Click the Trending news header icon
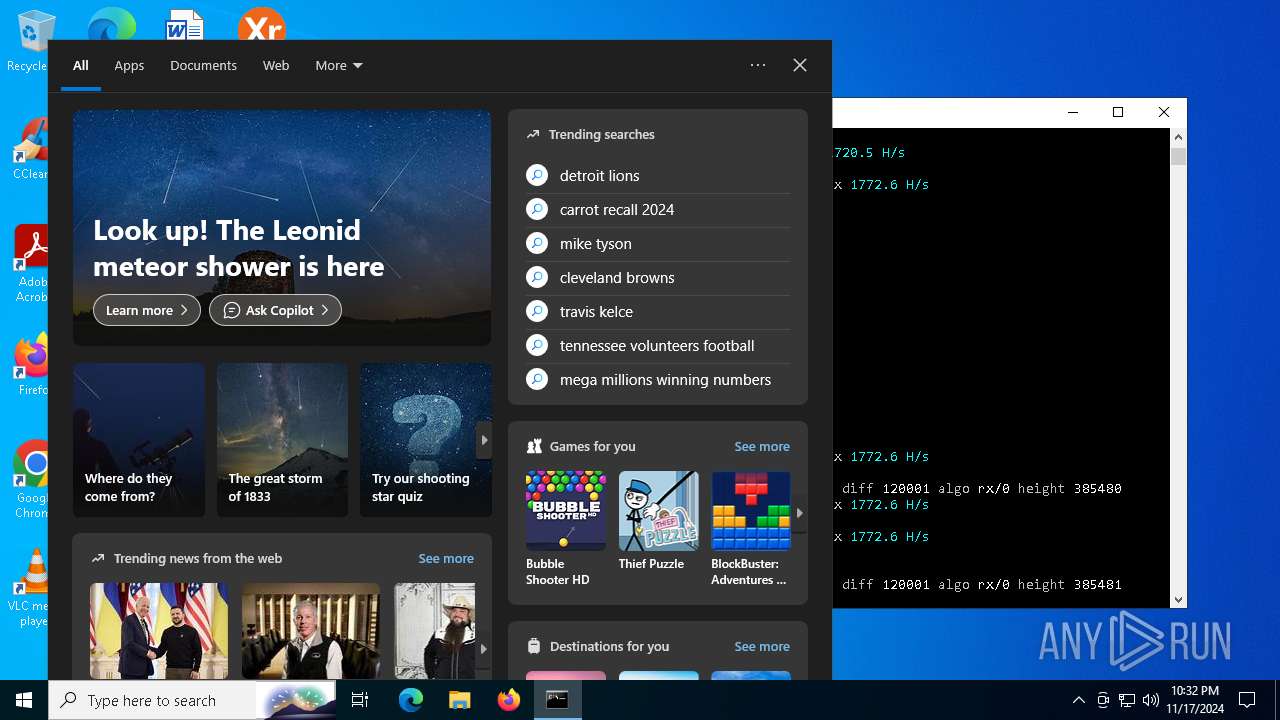The width and height of the screenshot is (1280, 720). [98, 559]
